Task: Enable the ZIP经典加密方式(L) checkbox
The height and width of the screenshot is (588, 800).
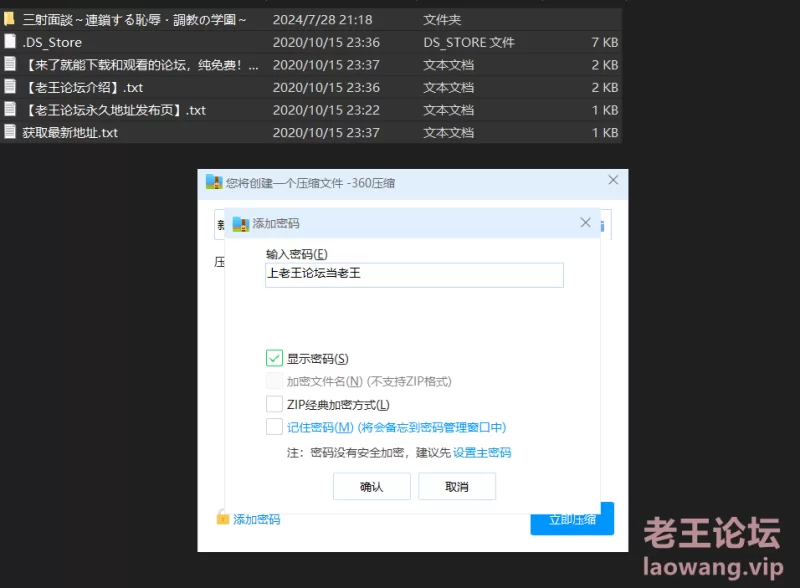Action: click(274, 404)
